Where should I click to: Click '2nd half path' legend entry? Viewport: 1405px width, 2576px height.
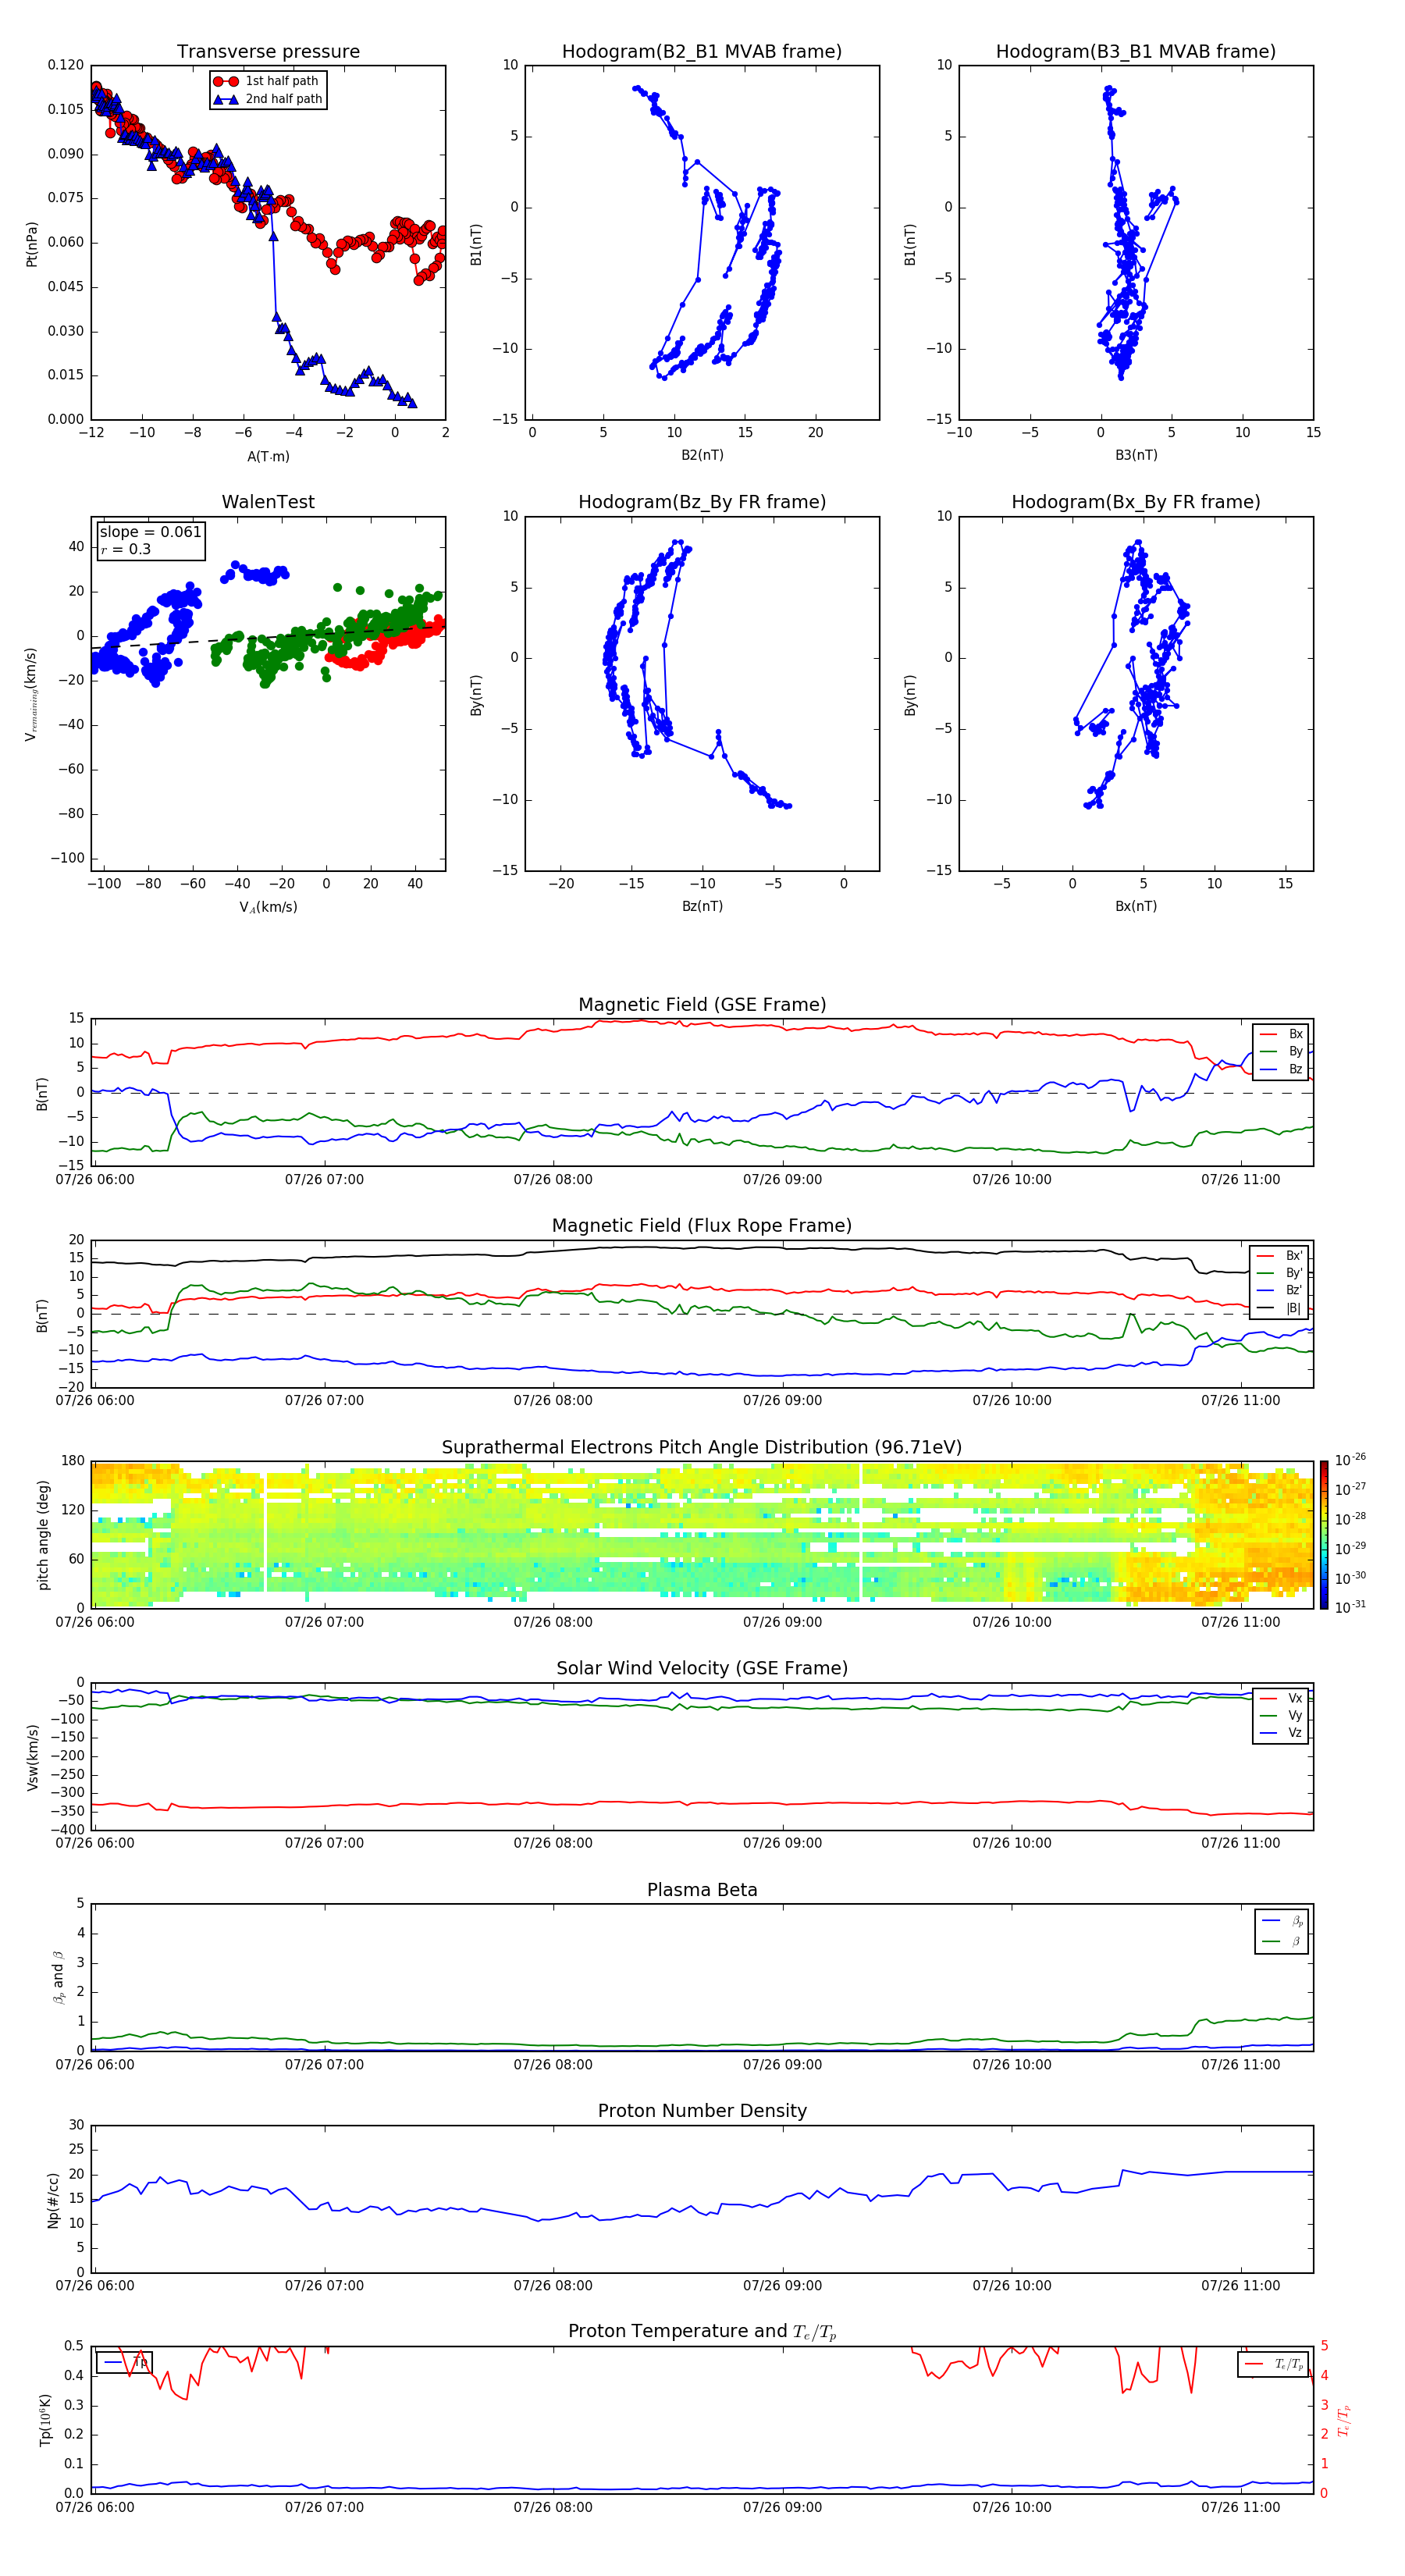coord(267,99)
